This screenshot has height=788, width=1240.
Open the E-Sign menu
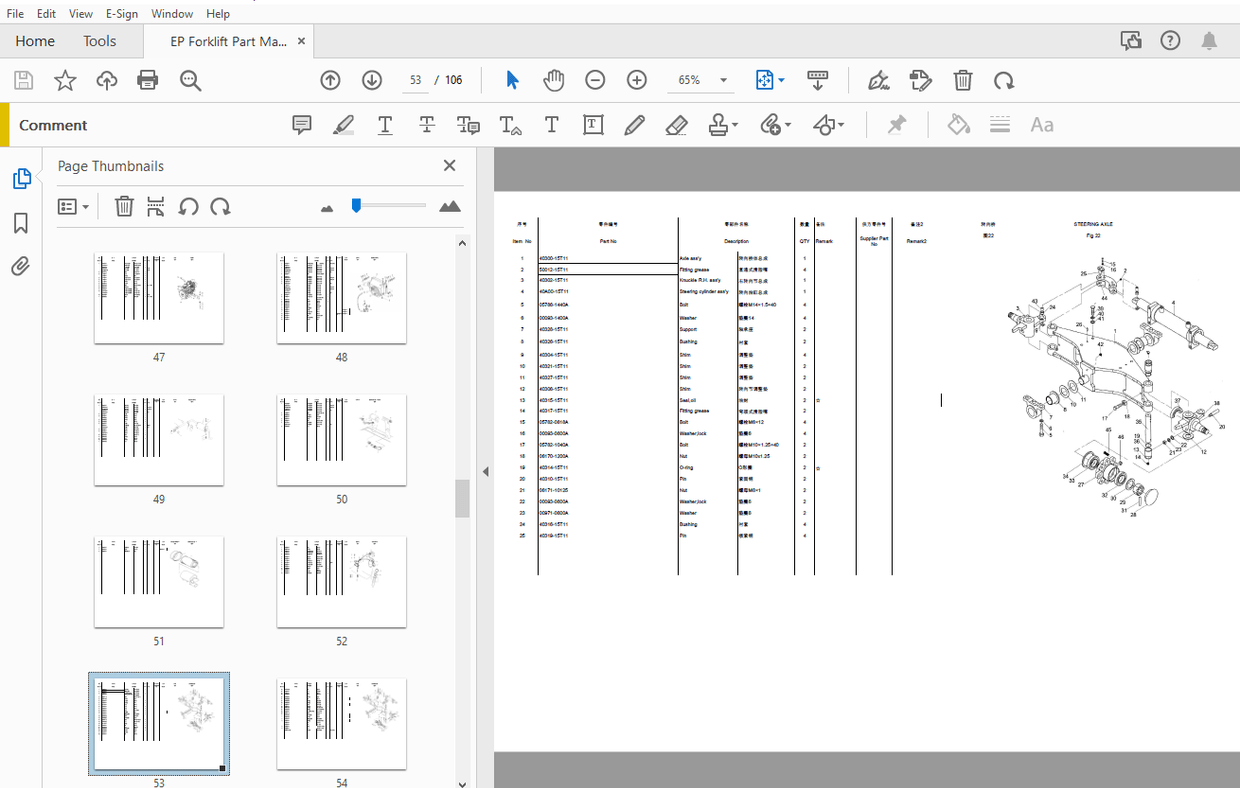(121, 14)
